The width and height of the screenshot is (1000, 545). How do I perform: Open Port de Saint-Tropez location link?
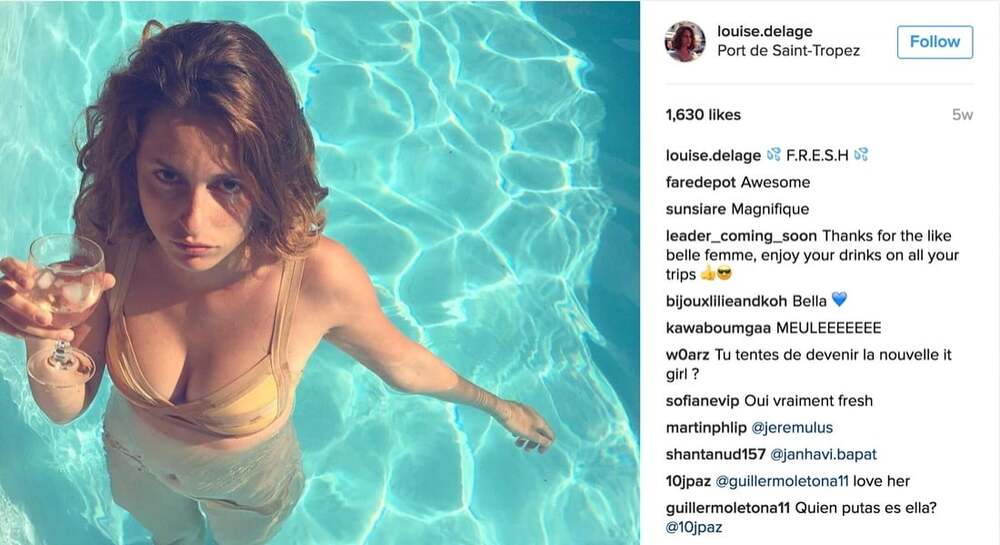(x=788, y=51)
